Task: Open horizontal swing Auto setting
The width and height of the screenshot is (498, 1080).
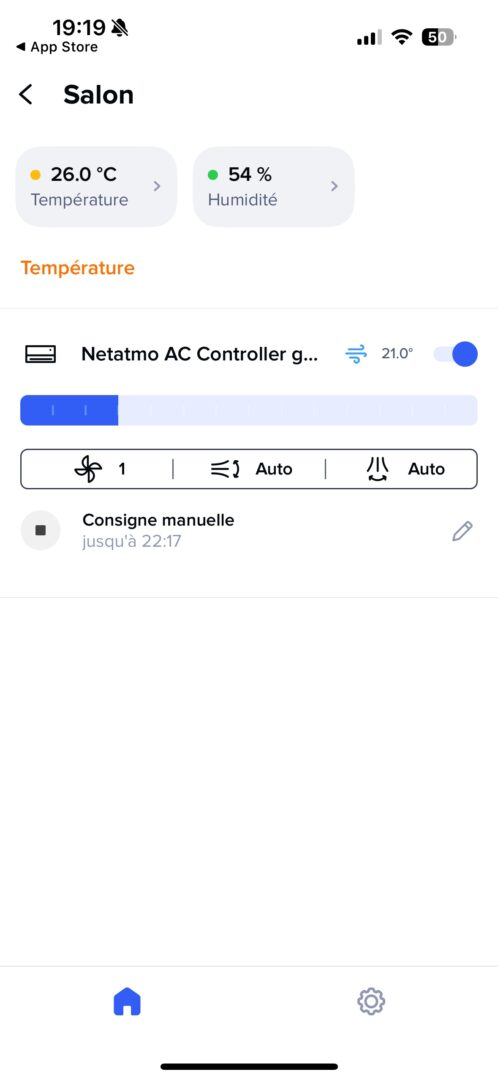Action: 251,469
